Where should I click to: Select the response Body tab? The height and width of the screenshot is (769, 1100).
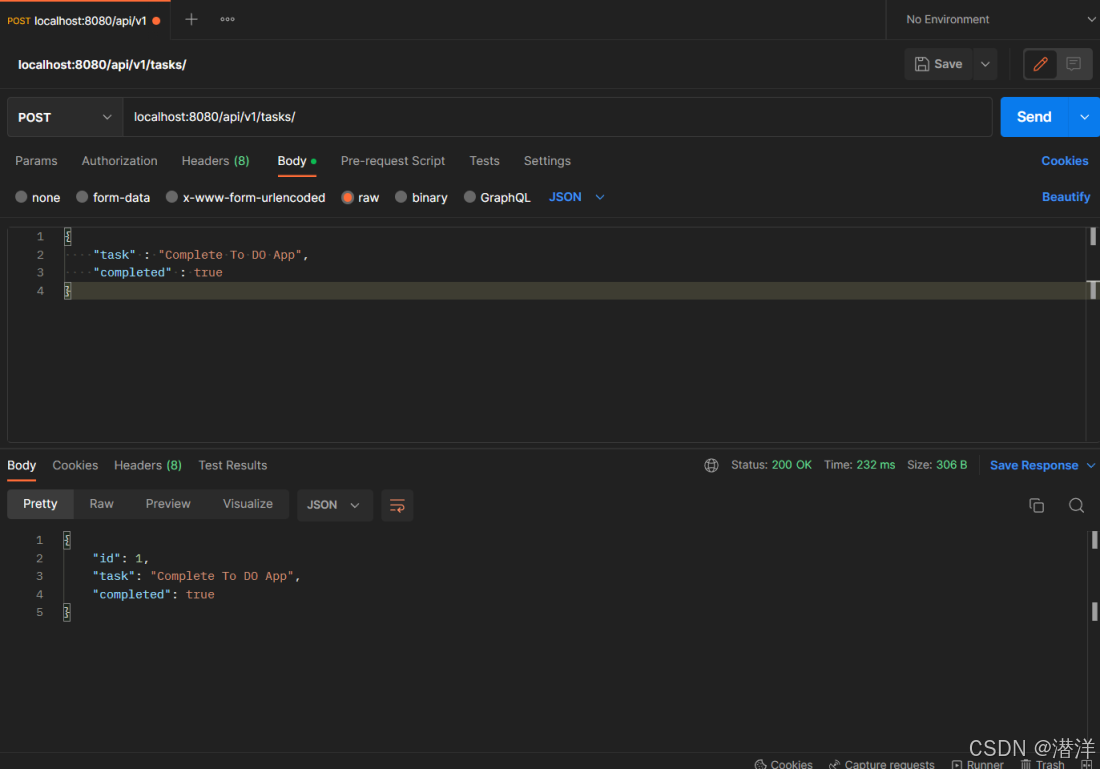click(x=22, y=465)
